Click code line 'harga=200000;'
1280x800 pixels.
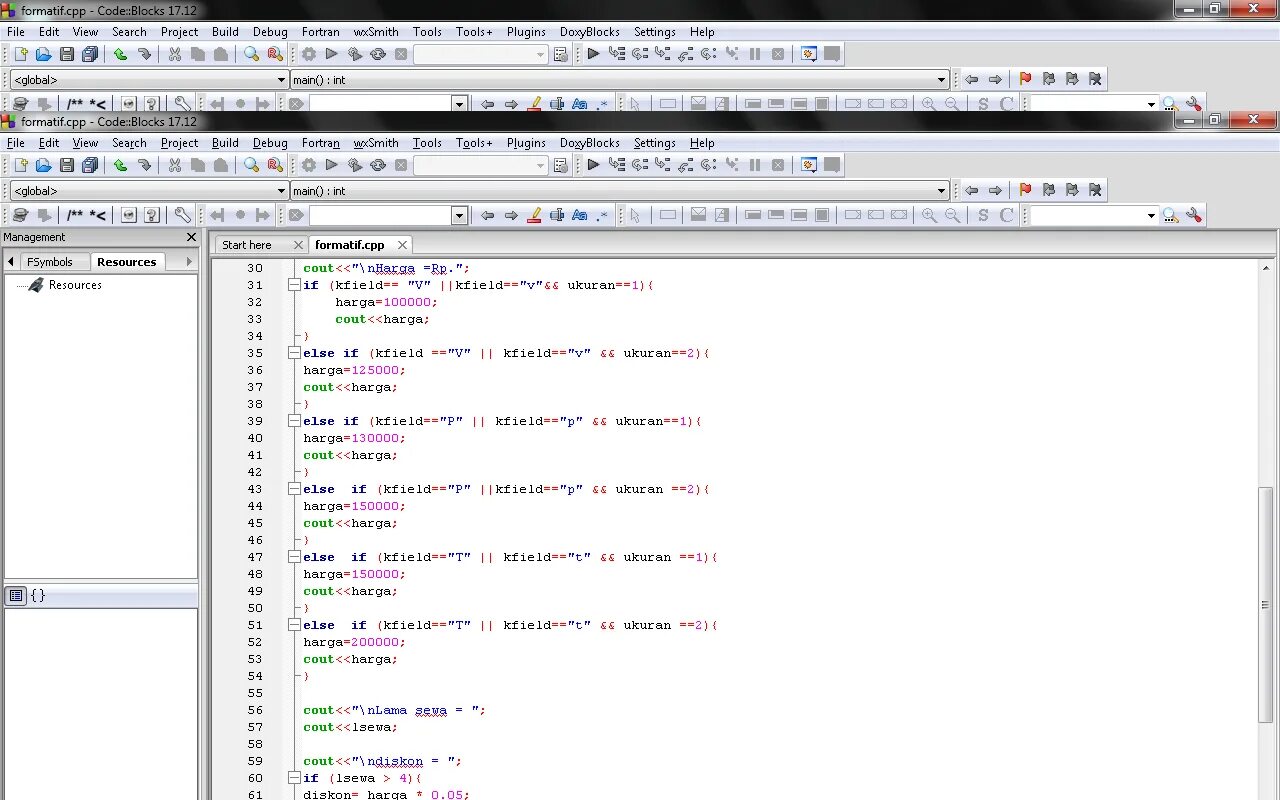tap(354, 642)
